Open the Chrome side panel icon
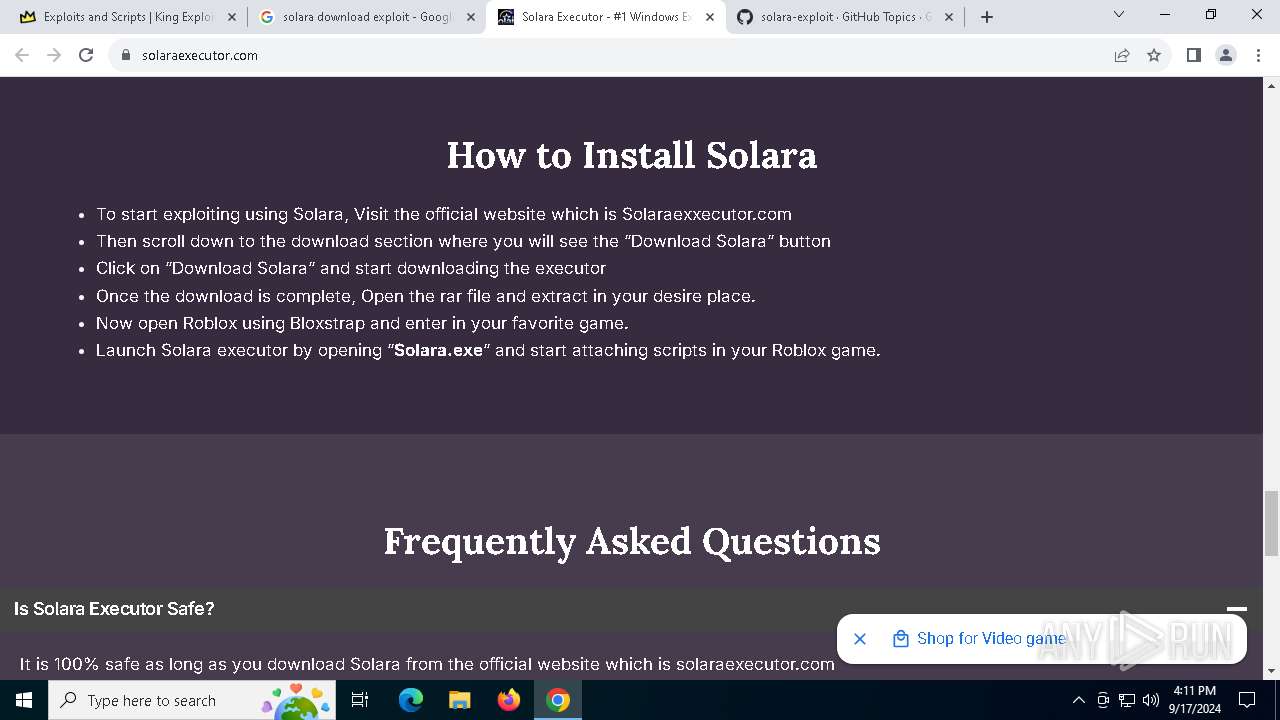This screenshot has width=1280, height=720. (x=1193, y=55)
